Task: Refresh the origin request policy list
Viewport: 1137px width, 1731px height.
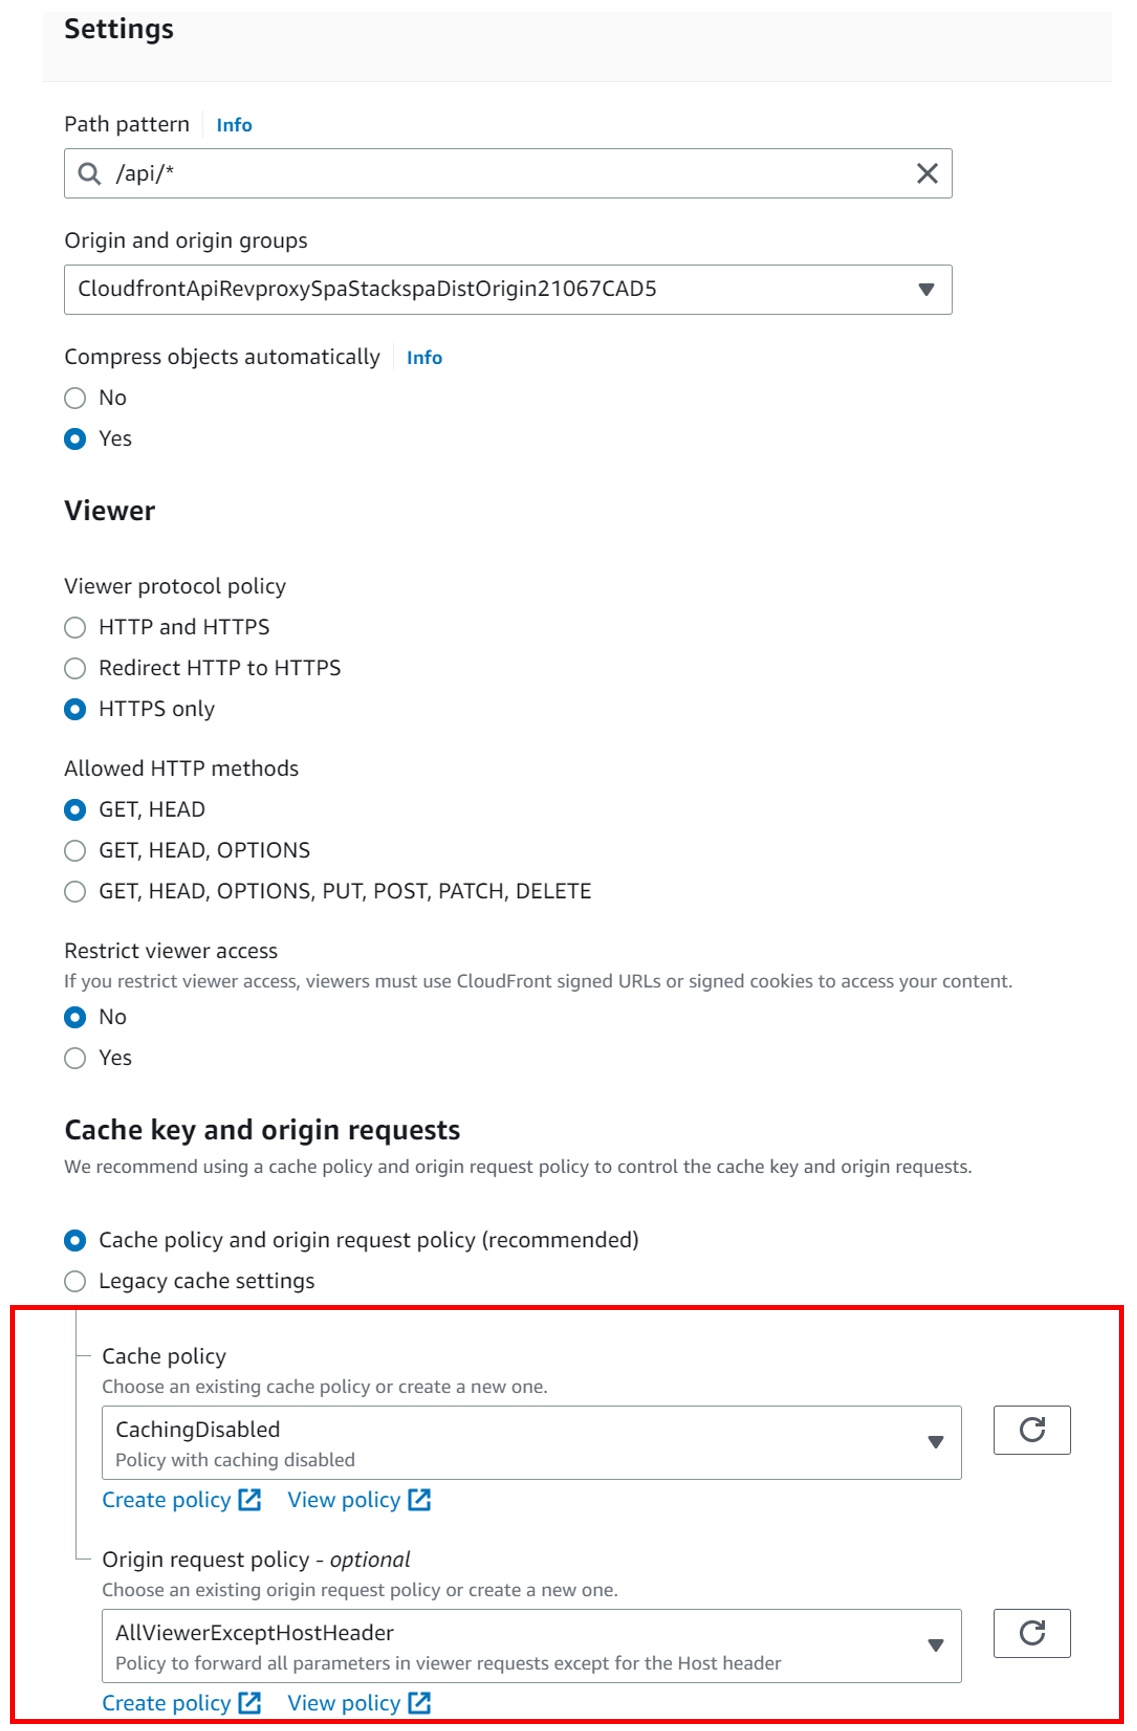Action: pos(1032,1633)
